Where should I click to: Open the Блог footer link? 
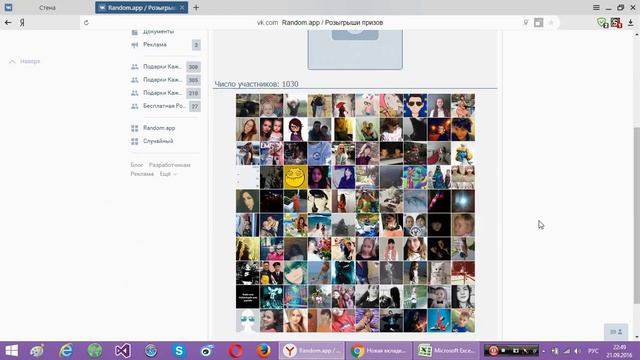[137, 165]
